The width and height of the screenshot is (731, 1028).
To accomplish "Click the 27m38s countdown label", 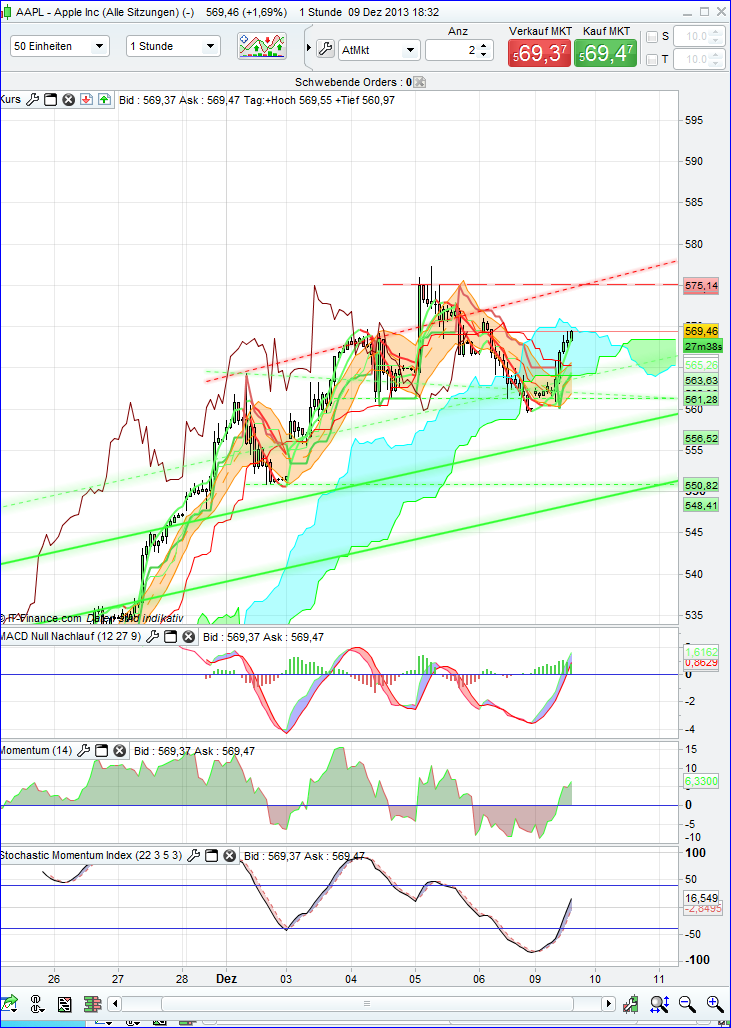I will pos(703,346).
